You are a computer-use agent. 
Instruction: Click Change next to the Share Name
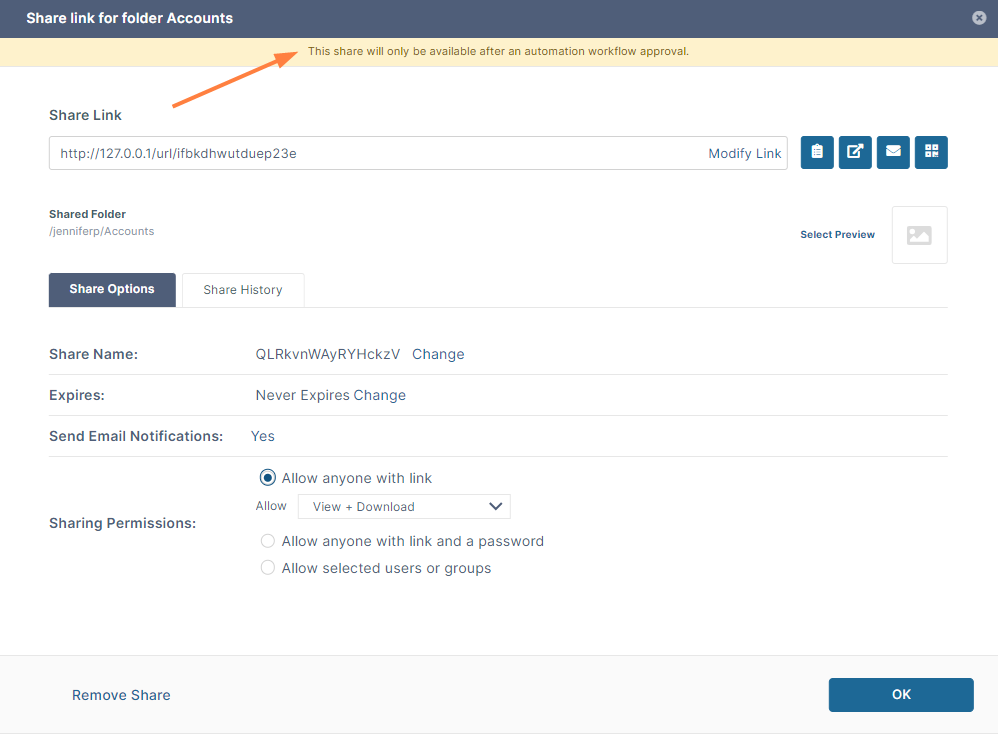pyautogui.click(x=438, y=354)
